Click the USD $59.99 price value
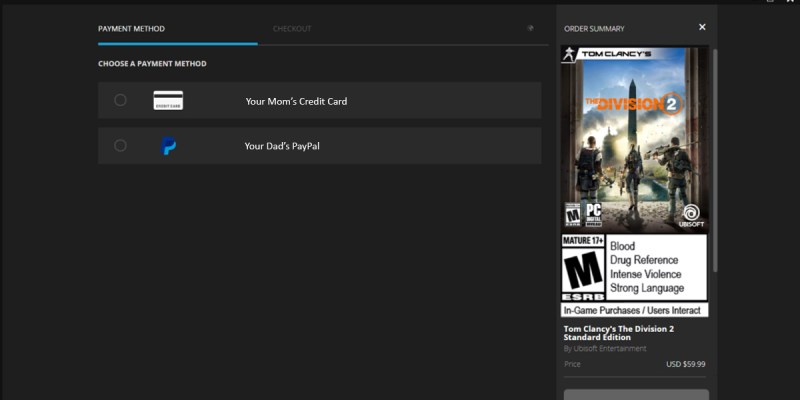The height and width of the screenshot is (400, 800). (686, 364)
